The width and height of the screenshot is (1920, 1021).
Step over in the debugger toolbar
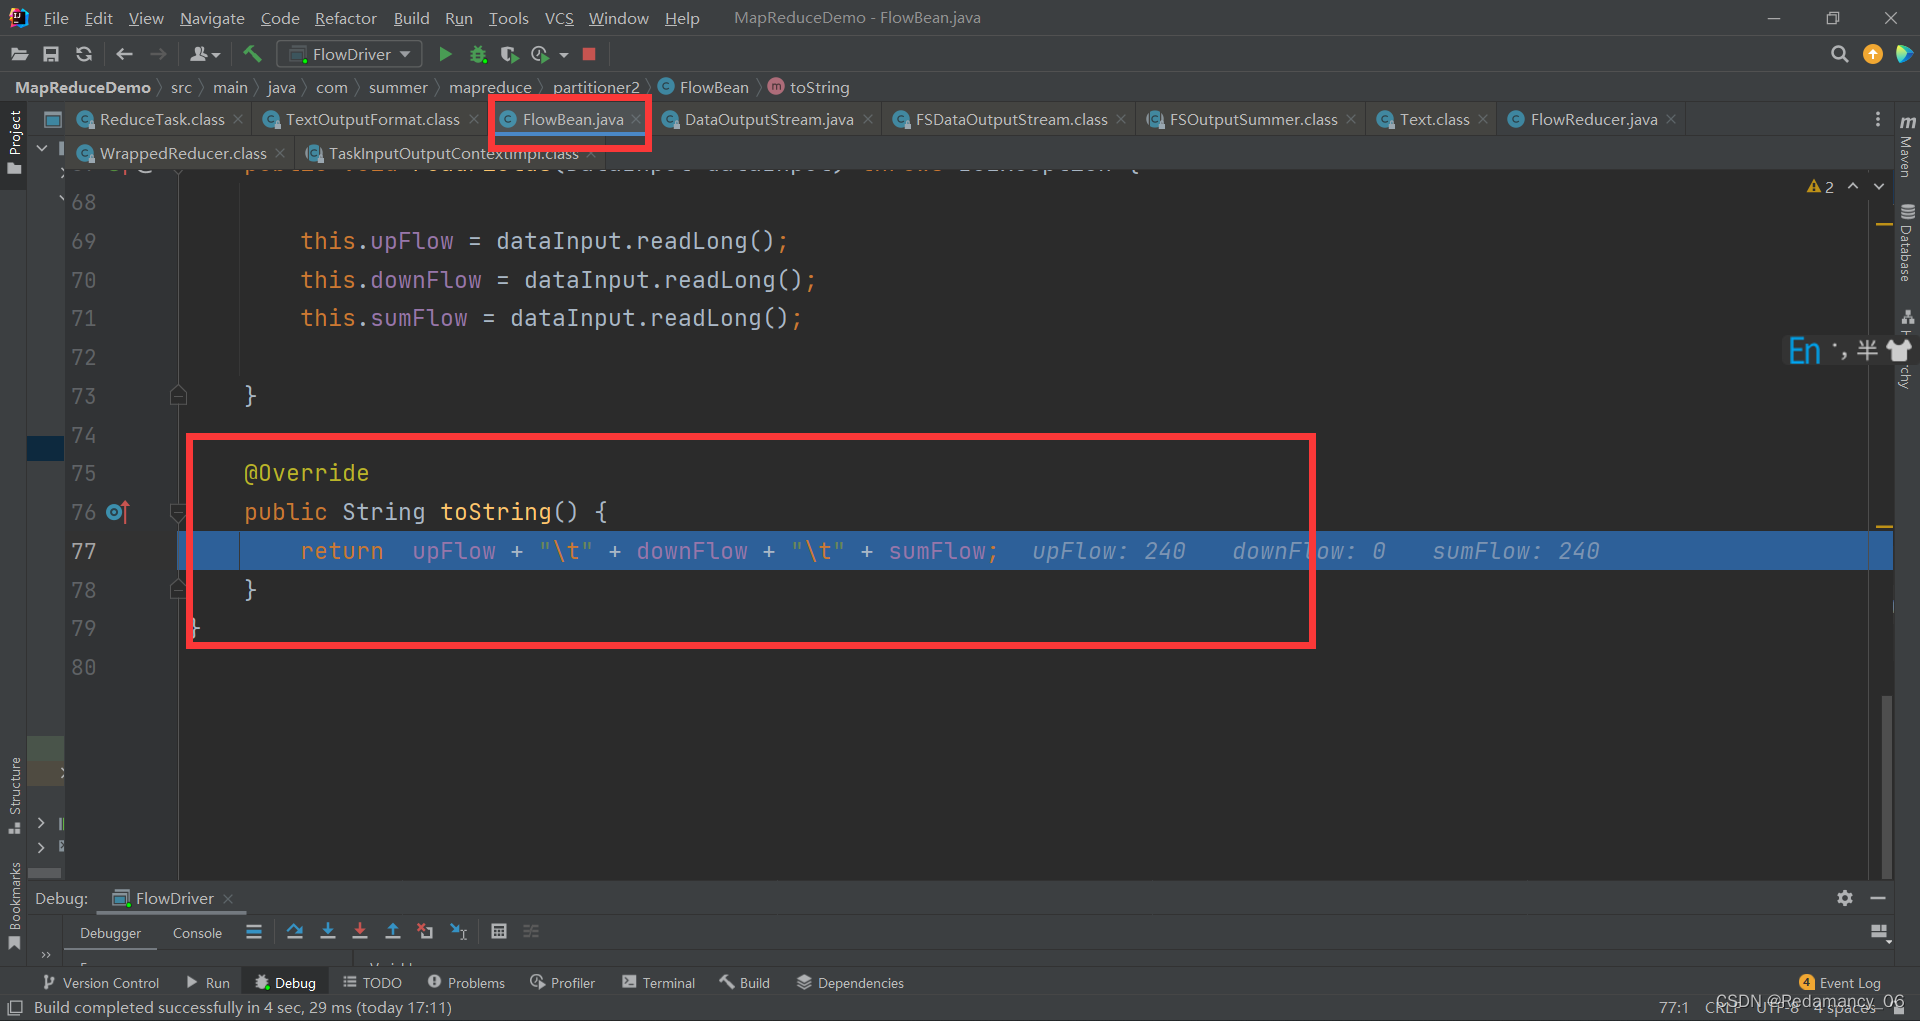click(x=294, y=931)
